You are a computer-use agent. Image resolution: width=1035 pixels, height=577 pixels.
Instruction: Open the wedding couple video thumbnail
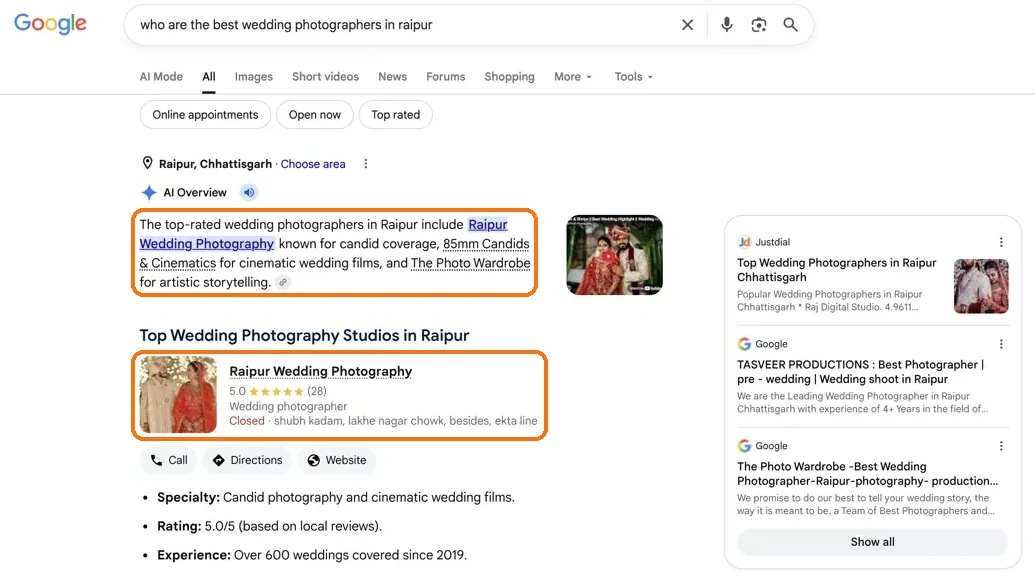click(x=615, y=255)
